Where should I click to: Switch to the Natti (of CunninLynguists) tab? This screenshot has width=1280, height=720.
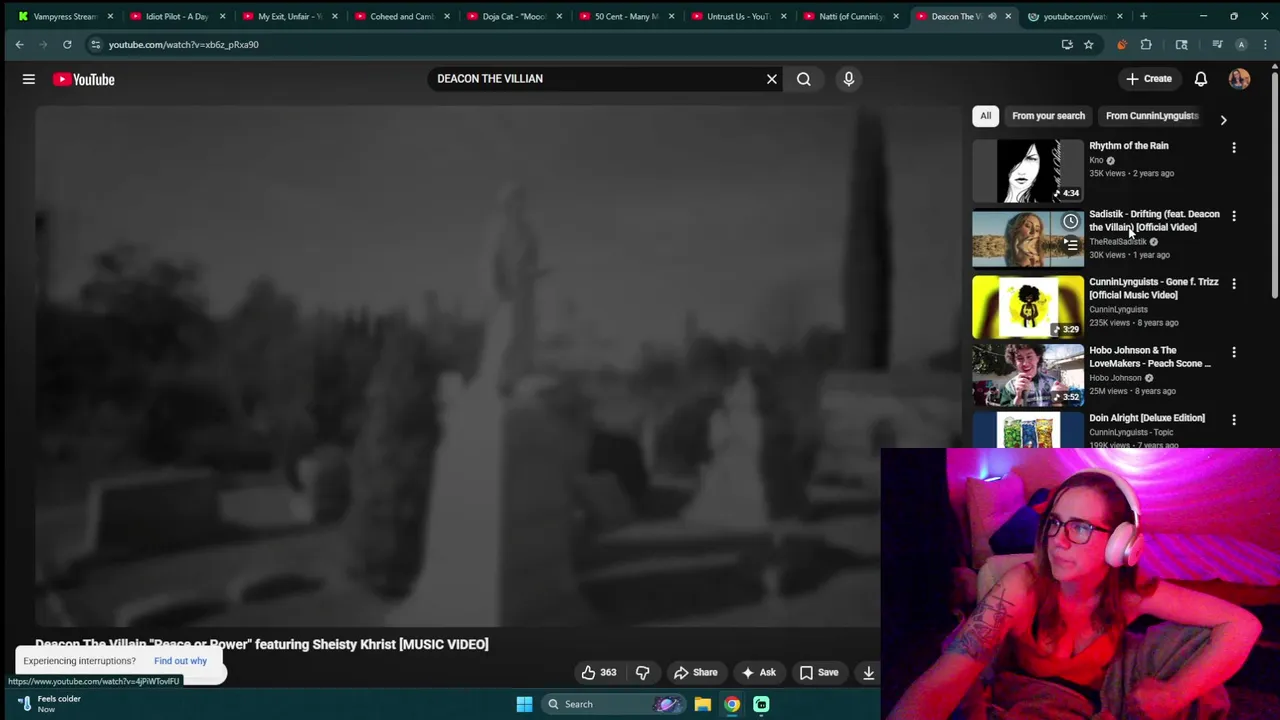pos(849,16)
